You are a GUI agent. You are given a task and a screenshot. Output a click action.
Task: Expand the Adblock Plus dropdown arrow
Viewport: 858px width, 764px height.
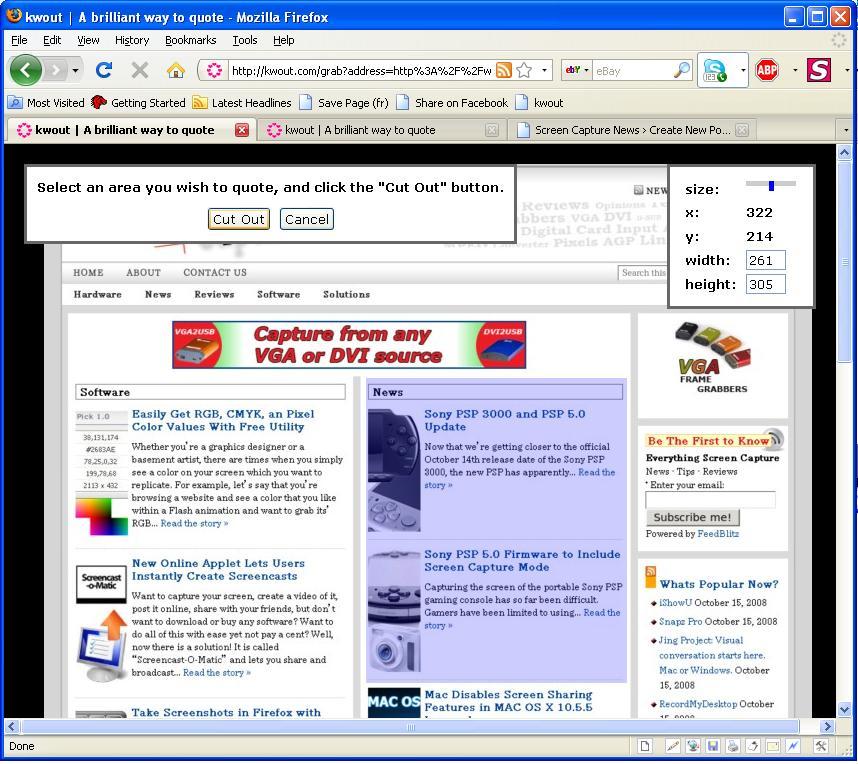click(x=795, y=70)
